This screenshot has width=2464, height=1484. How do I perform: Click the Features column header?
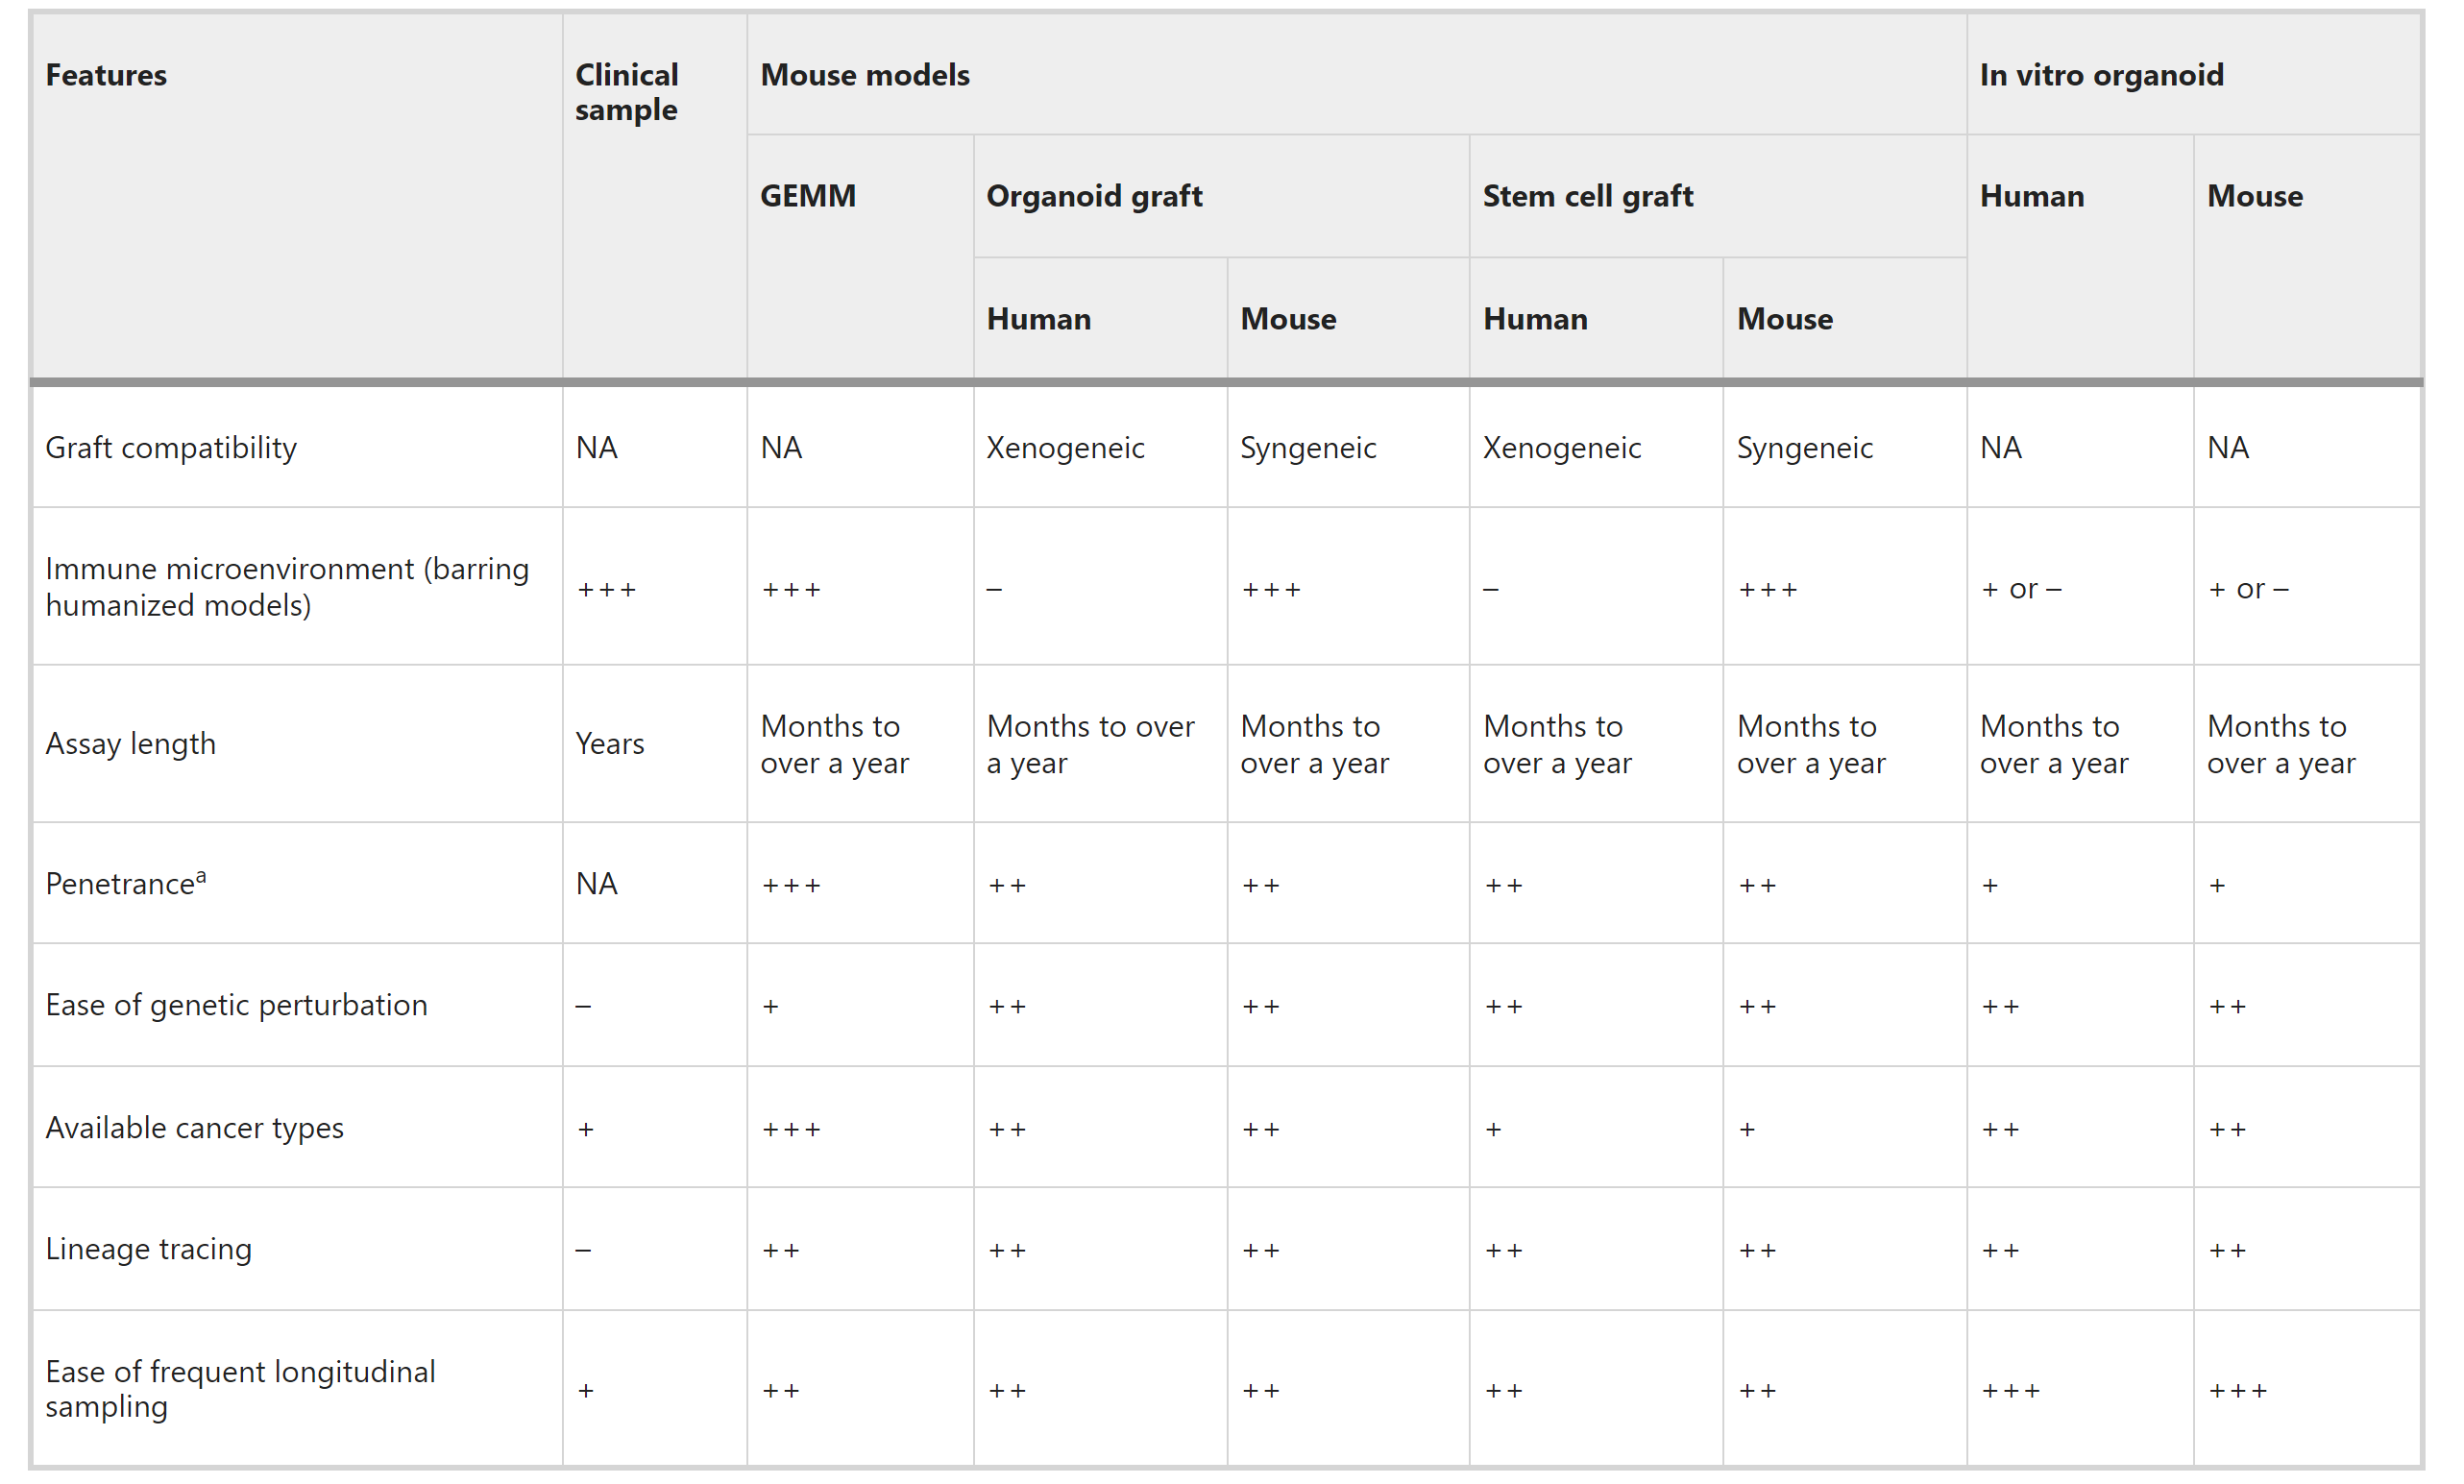[x=106, y=75]
